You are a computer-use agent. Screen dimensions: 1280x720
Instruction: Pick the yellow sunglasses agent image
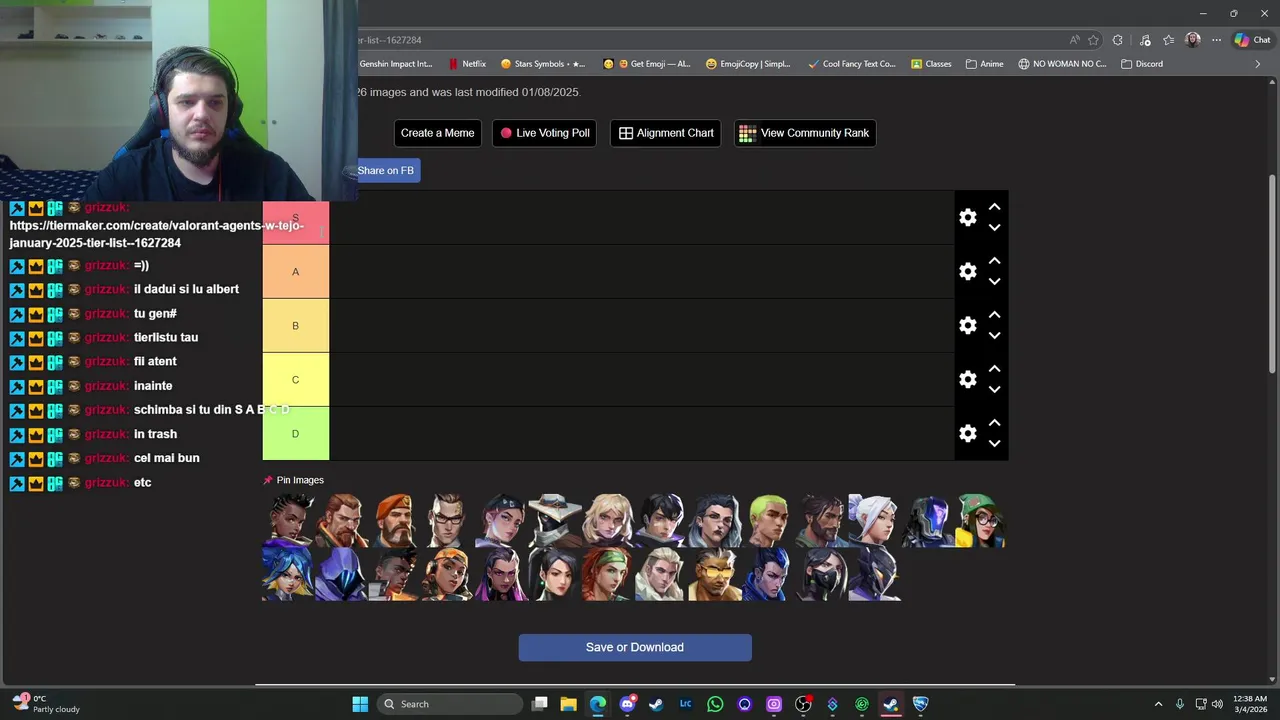tap(715, 574)
